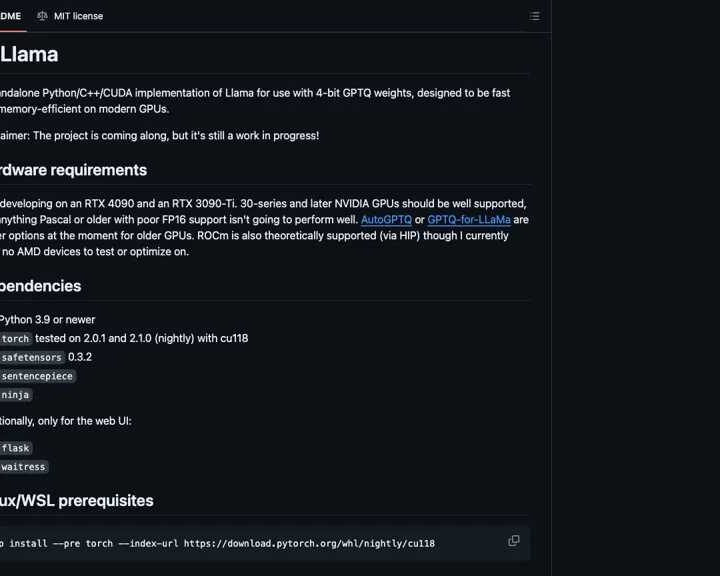Follow the GPTQ-for-LLaMa link
Screen dimensions: 720x576
tap(469, 220)
